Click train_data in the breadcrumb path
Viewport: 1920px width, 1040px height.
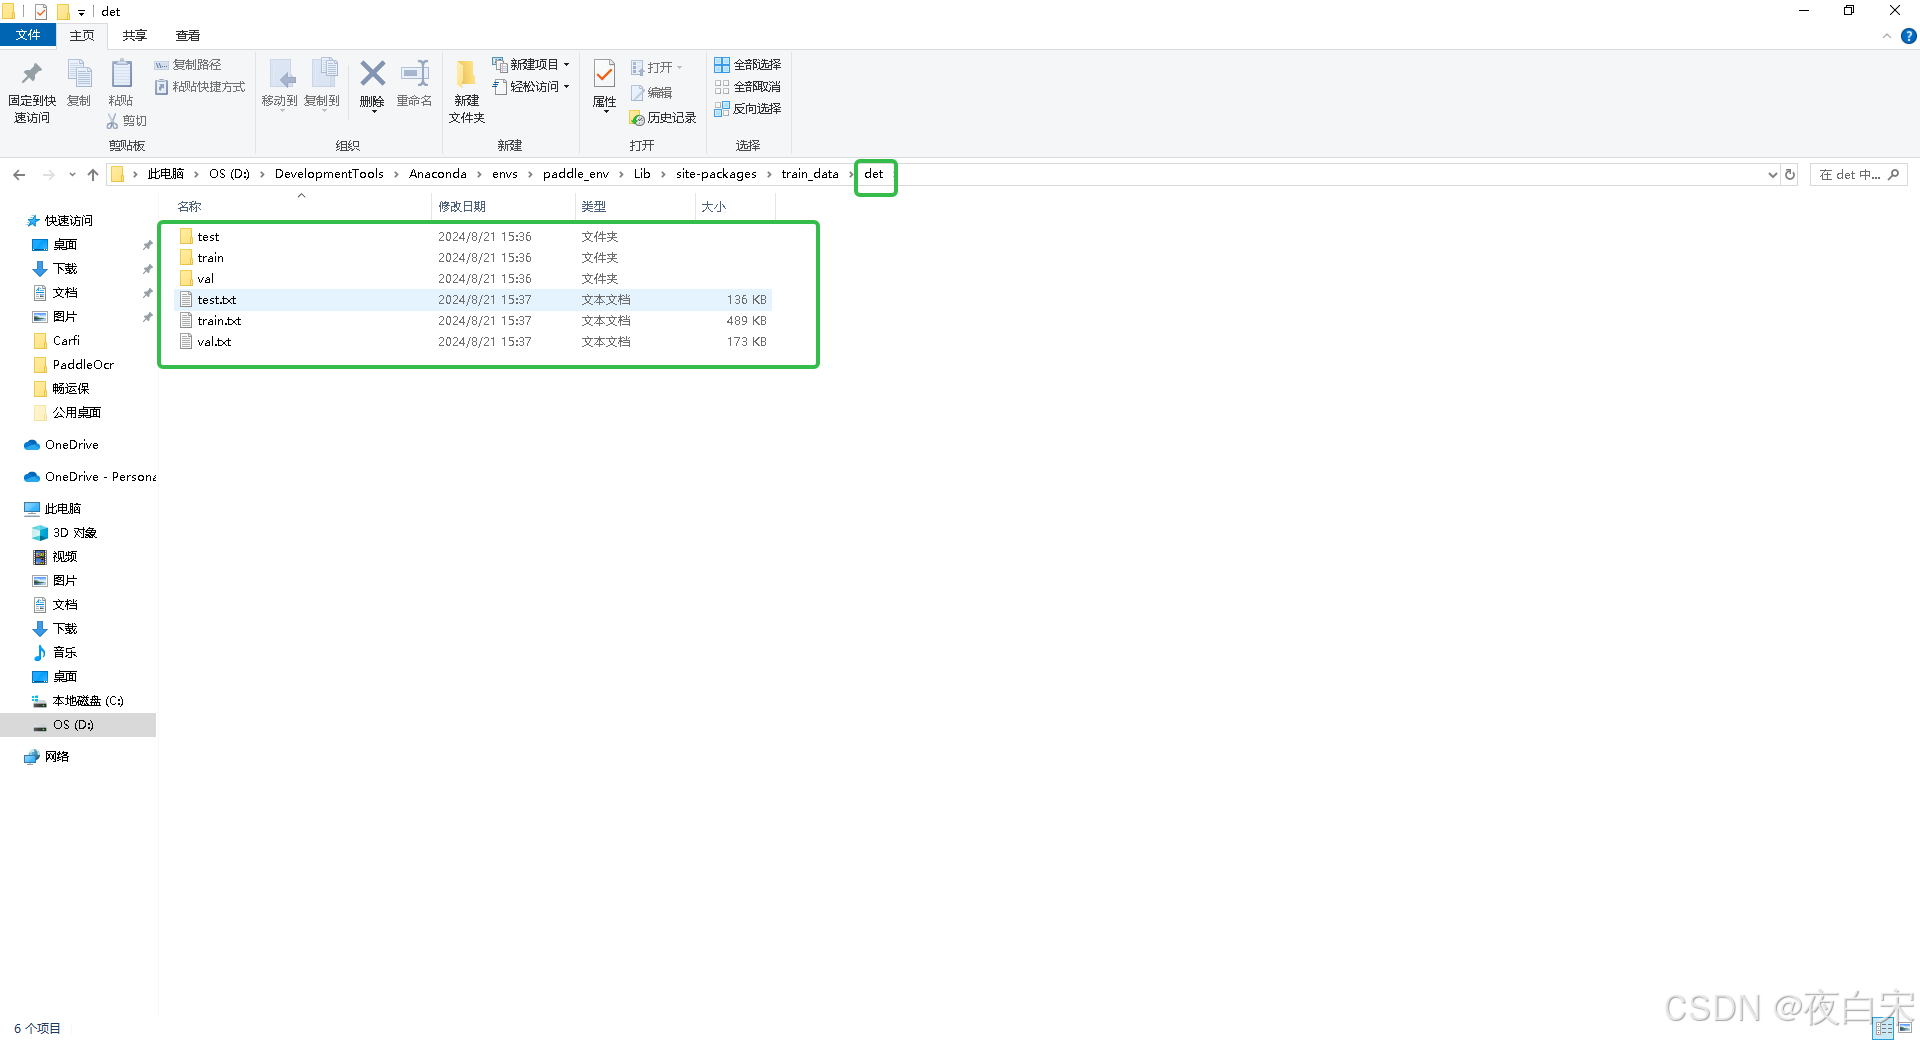tap(810, 174)
